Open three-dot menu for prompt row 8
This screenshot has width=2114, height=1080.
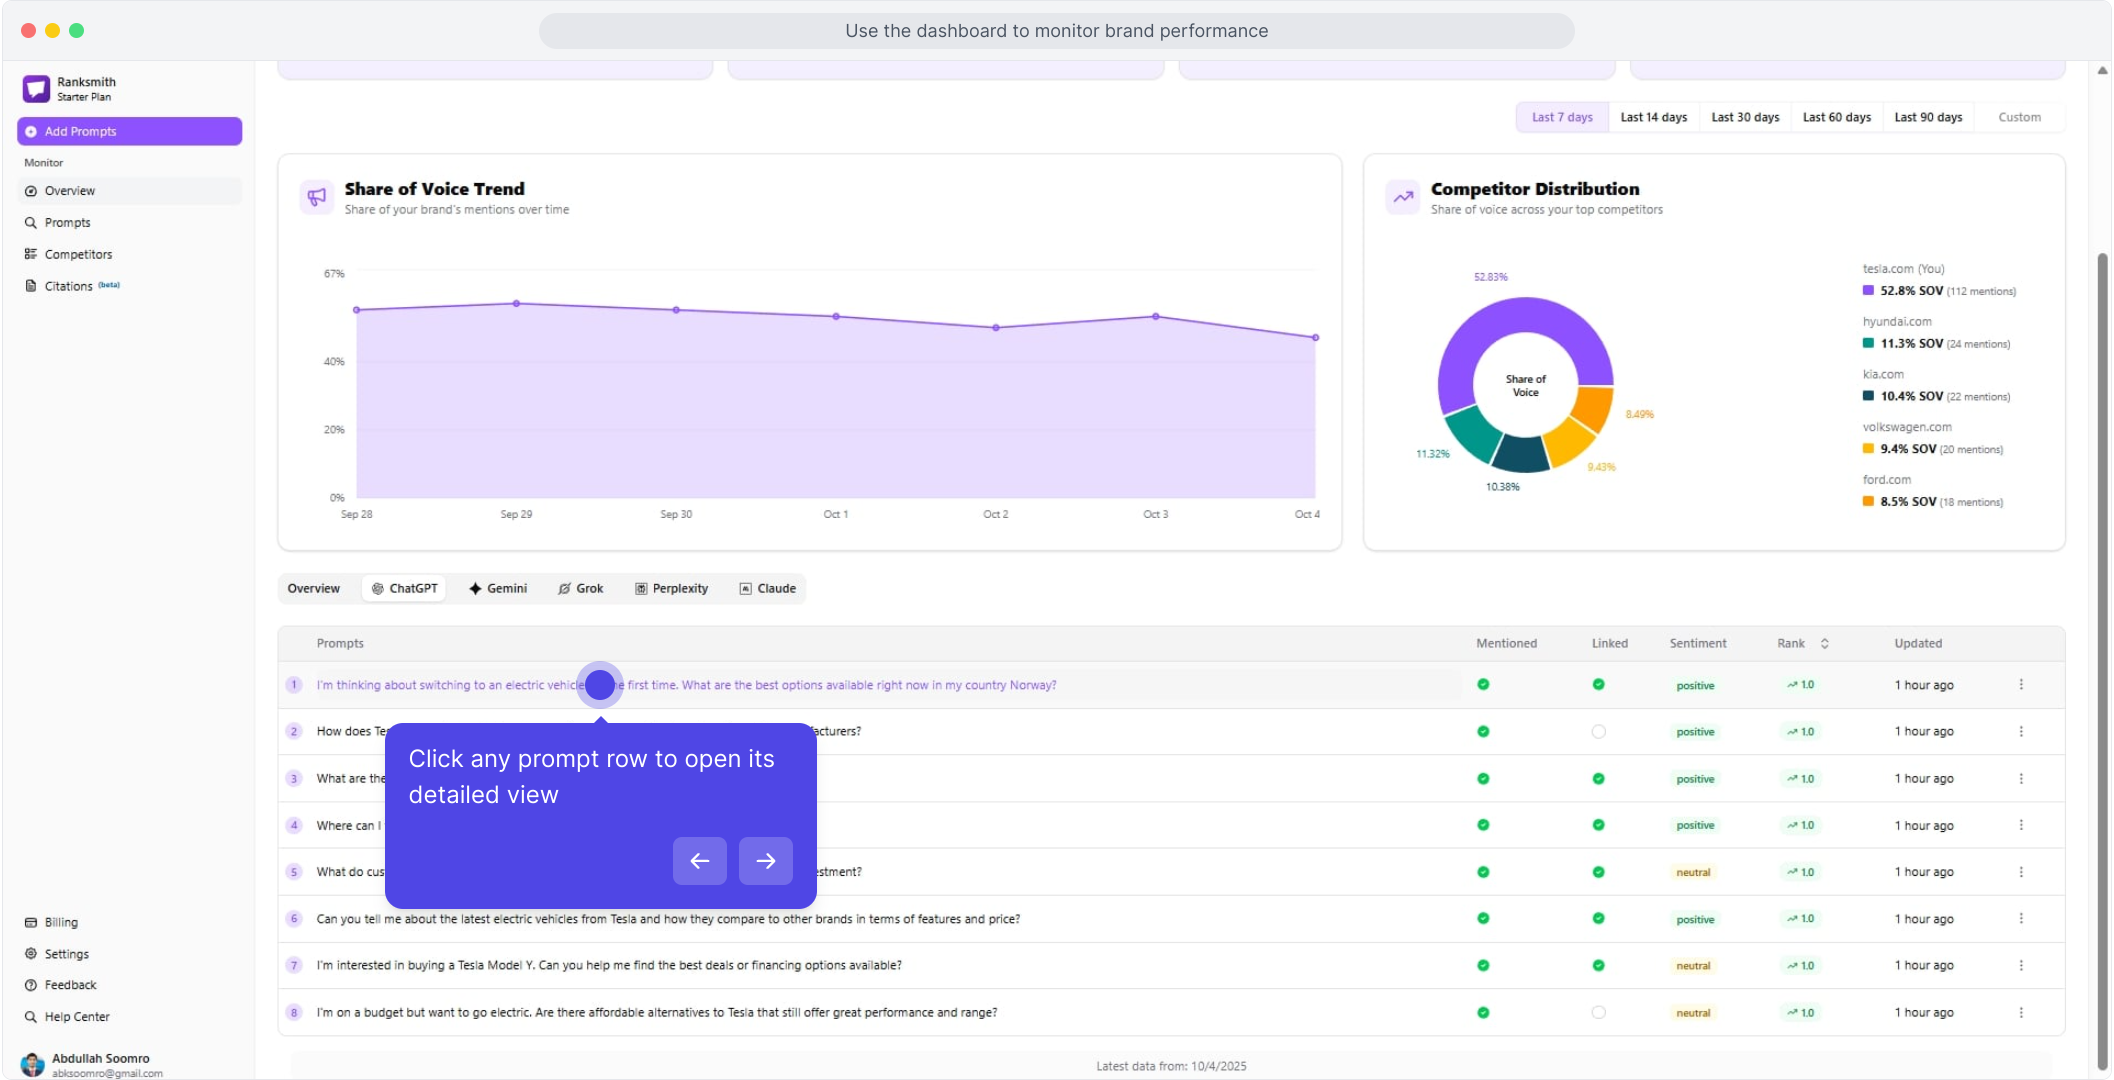(x=2021, y=1012)
